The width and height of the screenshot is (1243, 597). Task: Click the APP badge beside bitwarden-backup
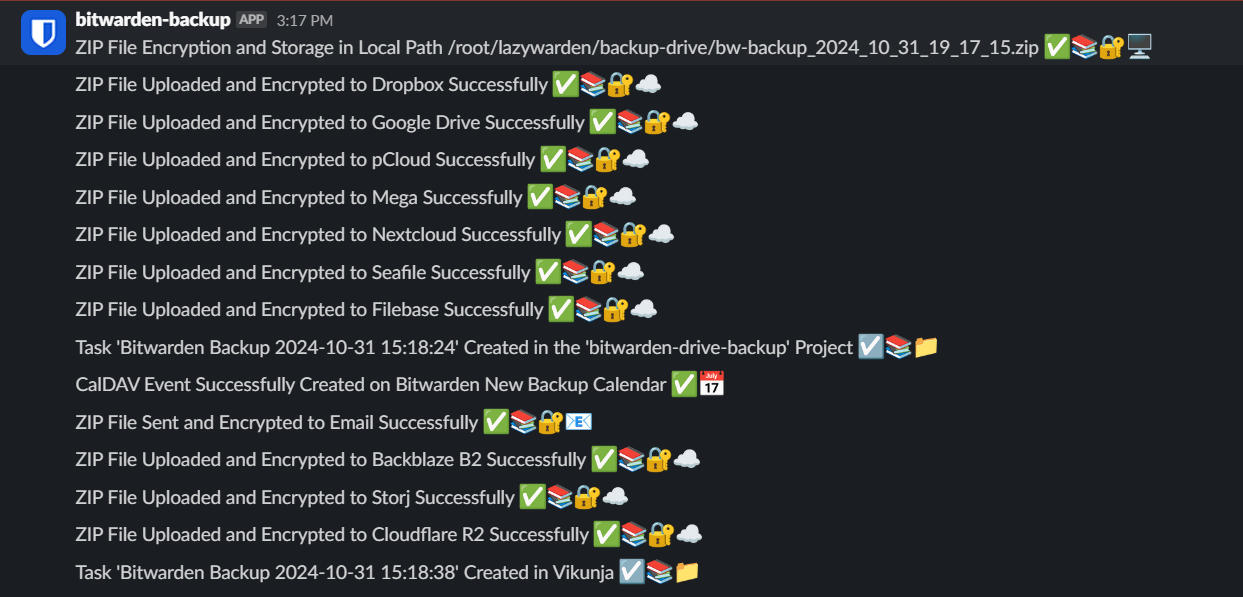pos(251,20)
